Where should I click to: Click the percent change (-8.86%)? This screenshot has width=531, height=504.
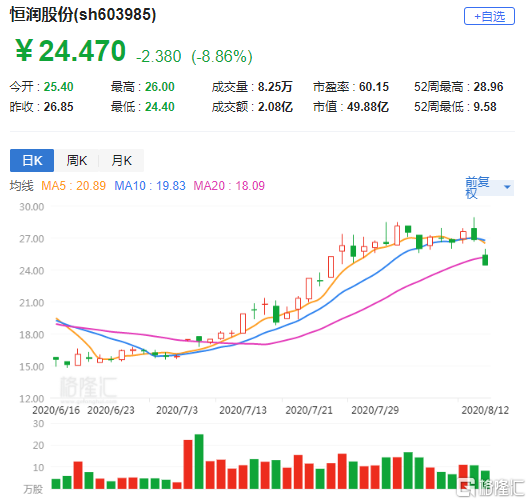pos(222,56)
